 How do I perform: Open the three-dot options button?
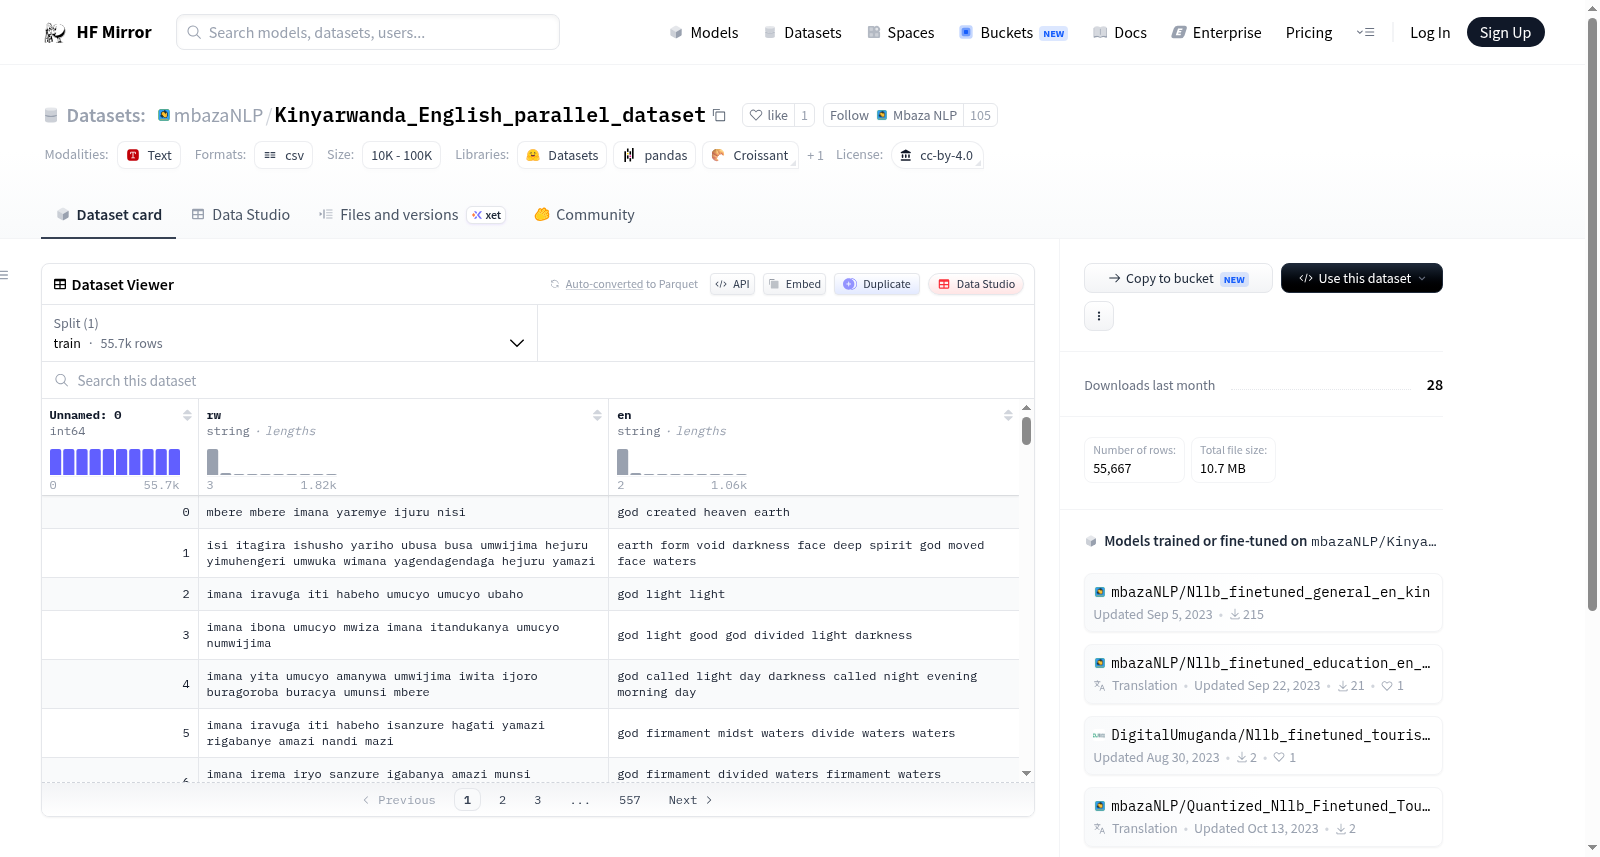click(1099, 316)
